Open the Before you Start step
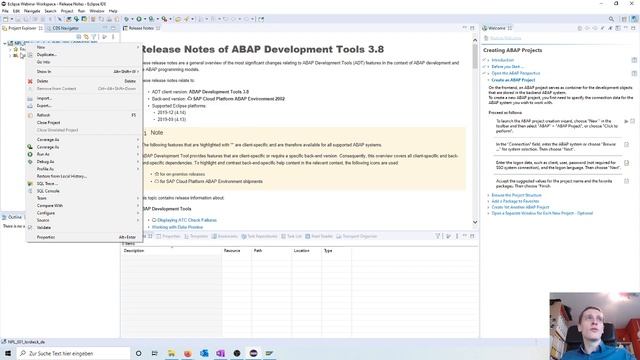 pos(507,67)
